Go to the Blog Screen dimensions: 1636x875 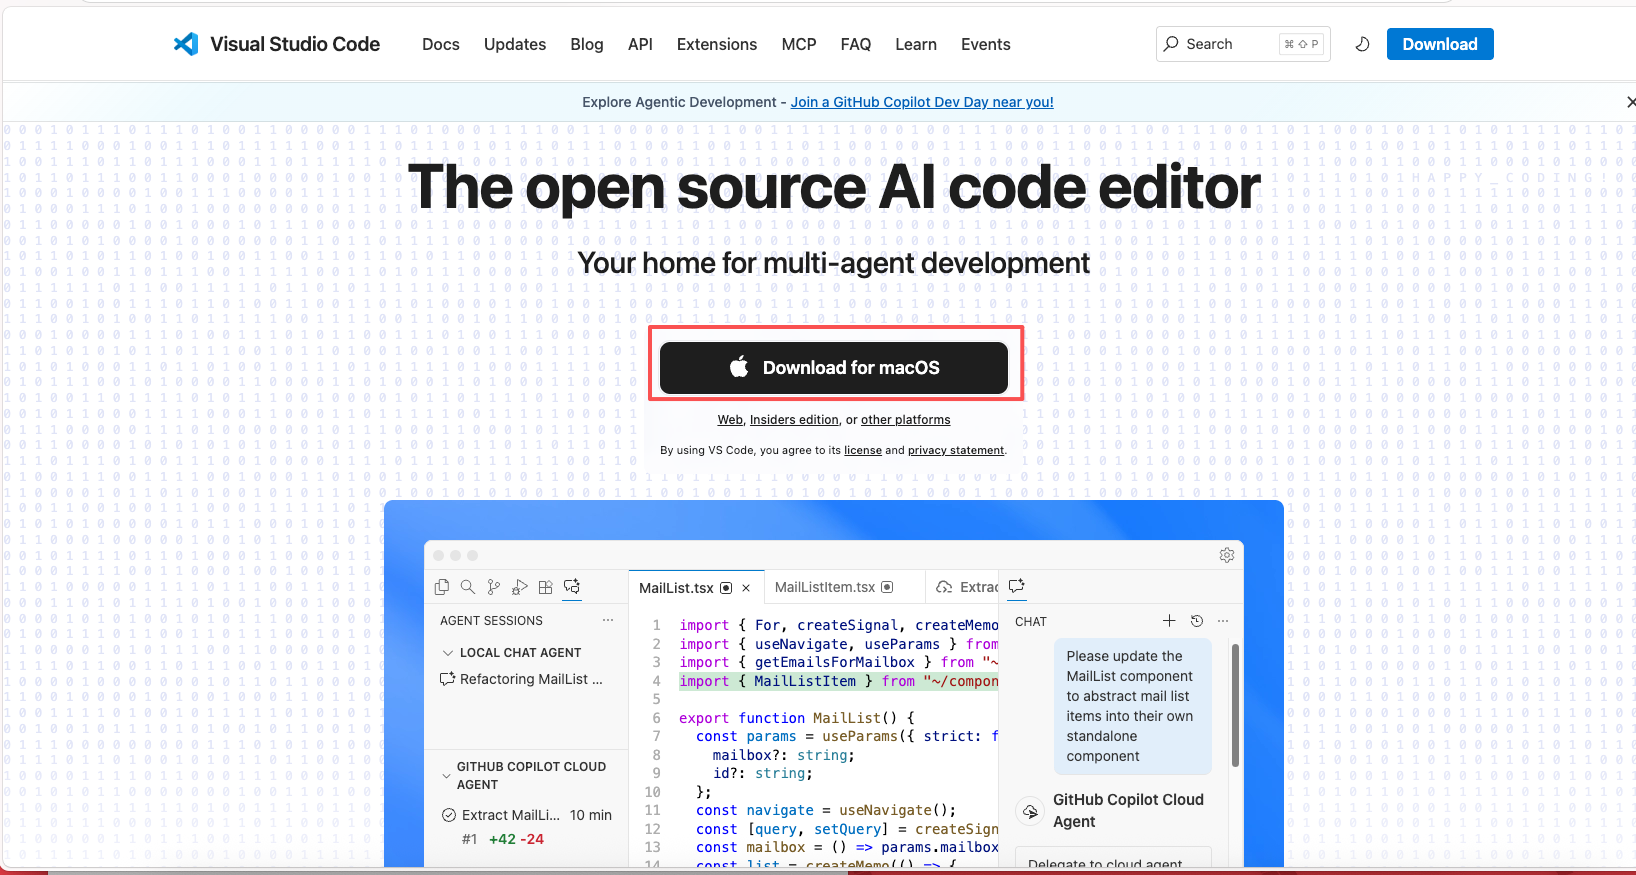click(587, 44)
